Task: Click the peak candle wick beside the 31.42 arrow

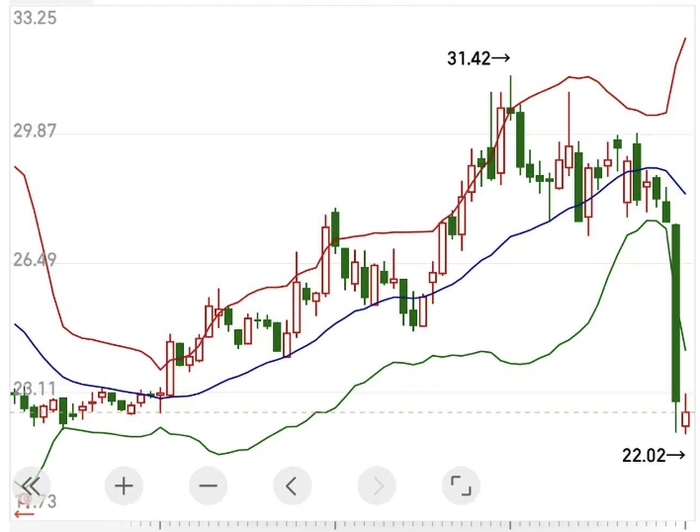Action: pyautogui.click(x=511, y=91)
